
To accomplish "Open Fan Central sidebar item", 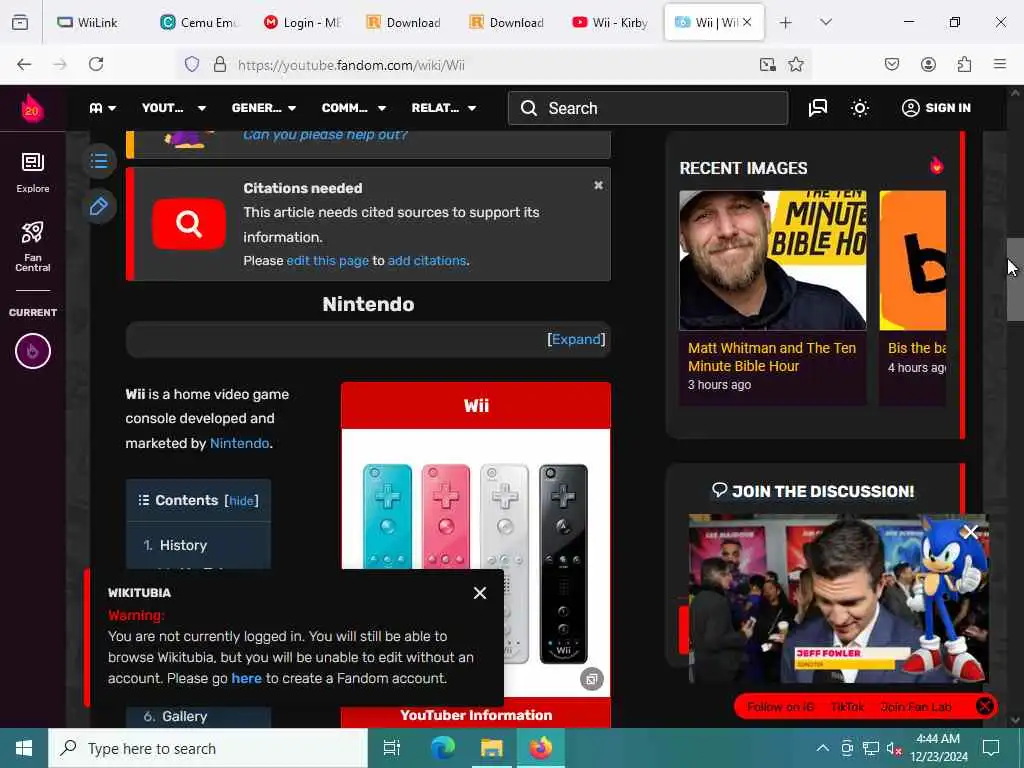I will 33,246.
